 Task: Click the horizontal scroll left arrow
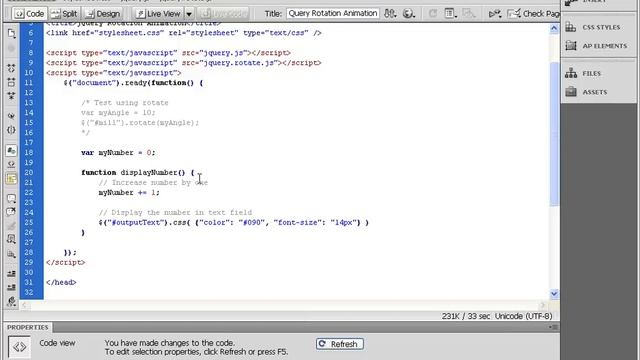point(24,305)
